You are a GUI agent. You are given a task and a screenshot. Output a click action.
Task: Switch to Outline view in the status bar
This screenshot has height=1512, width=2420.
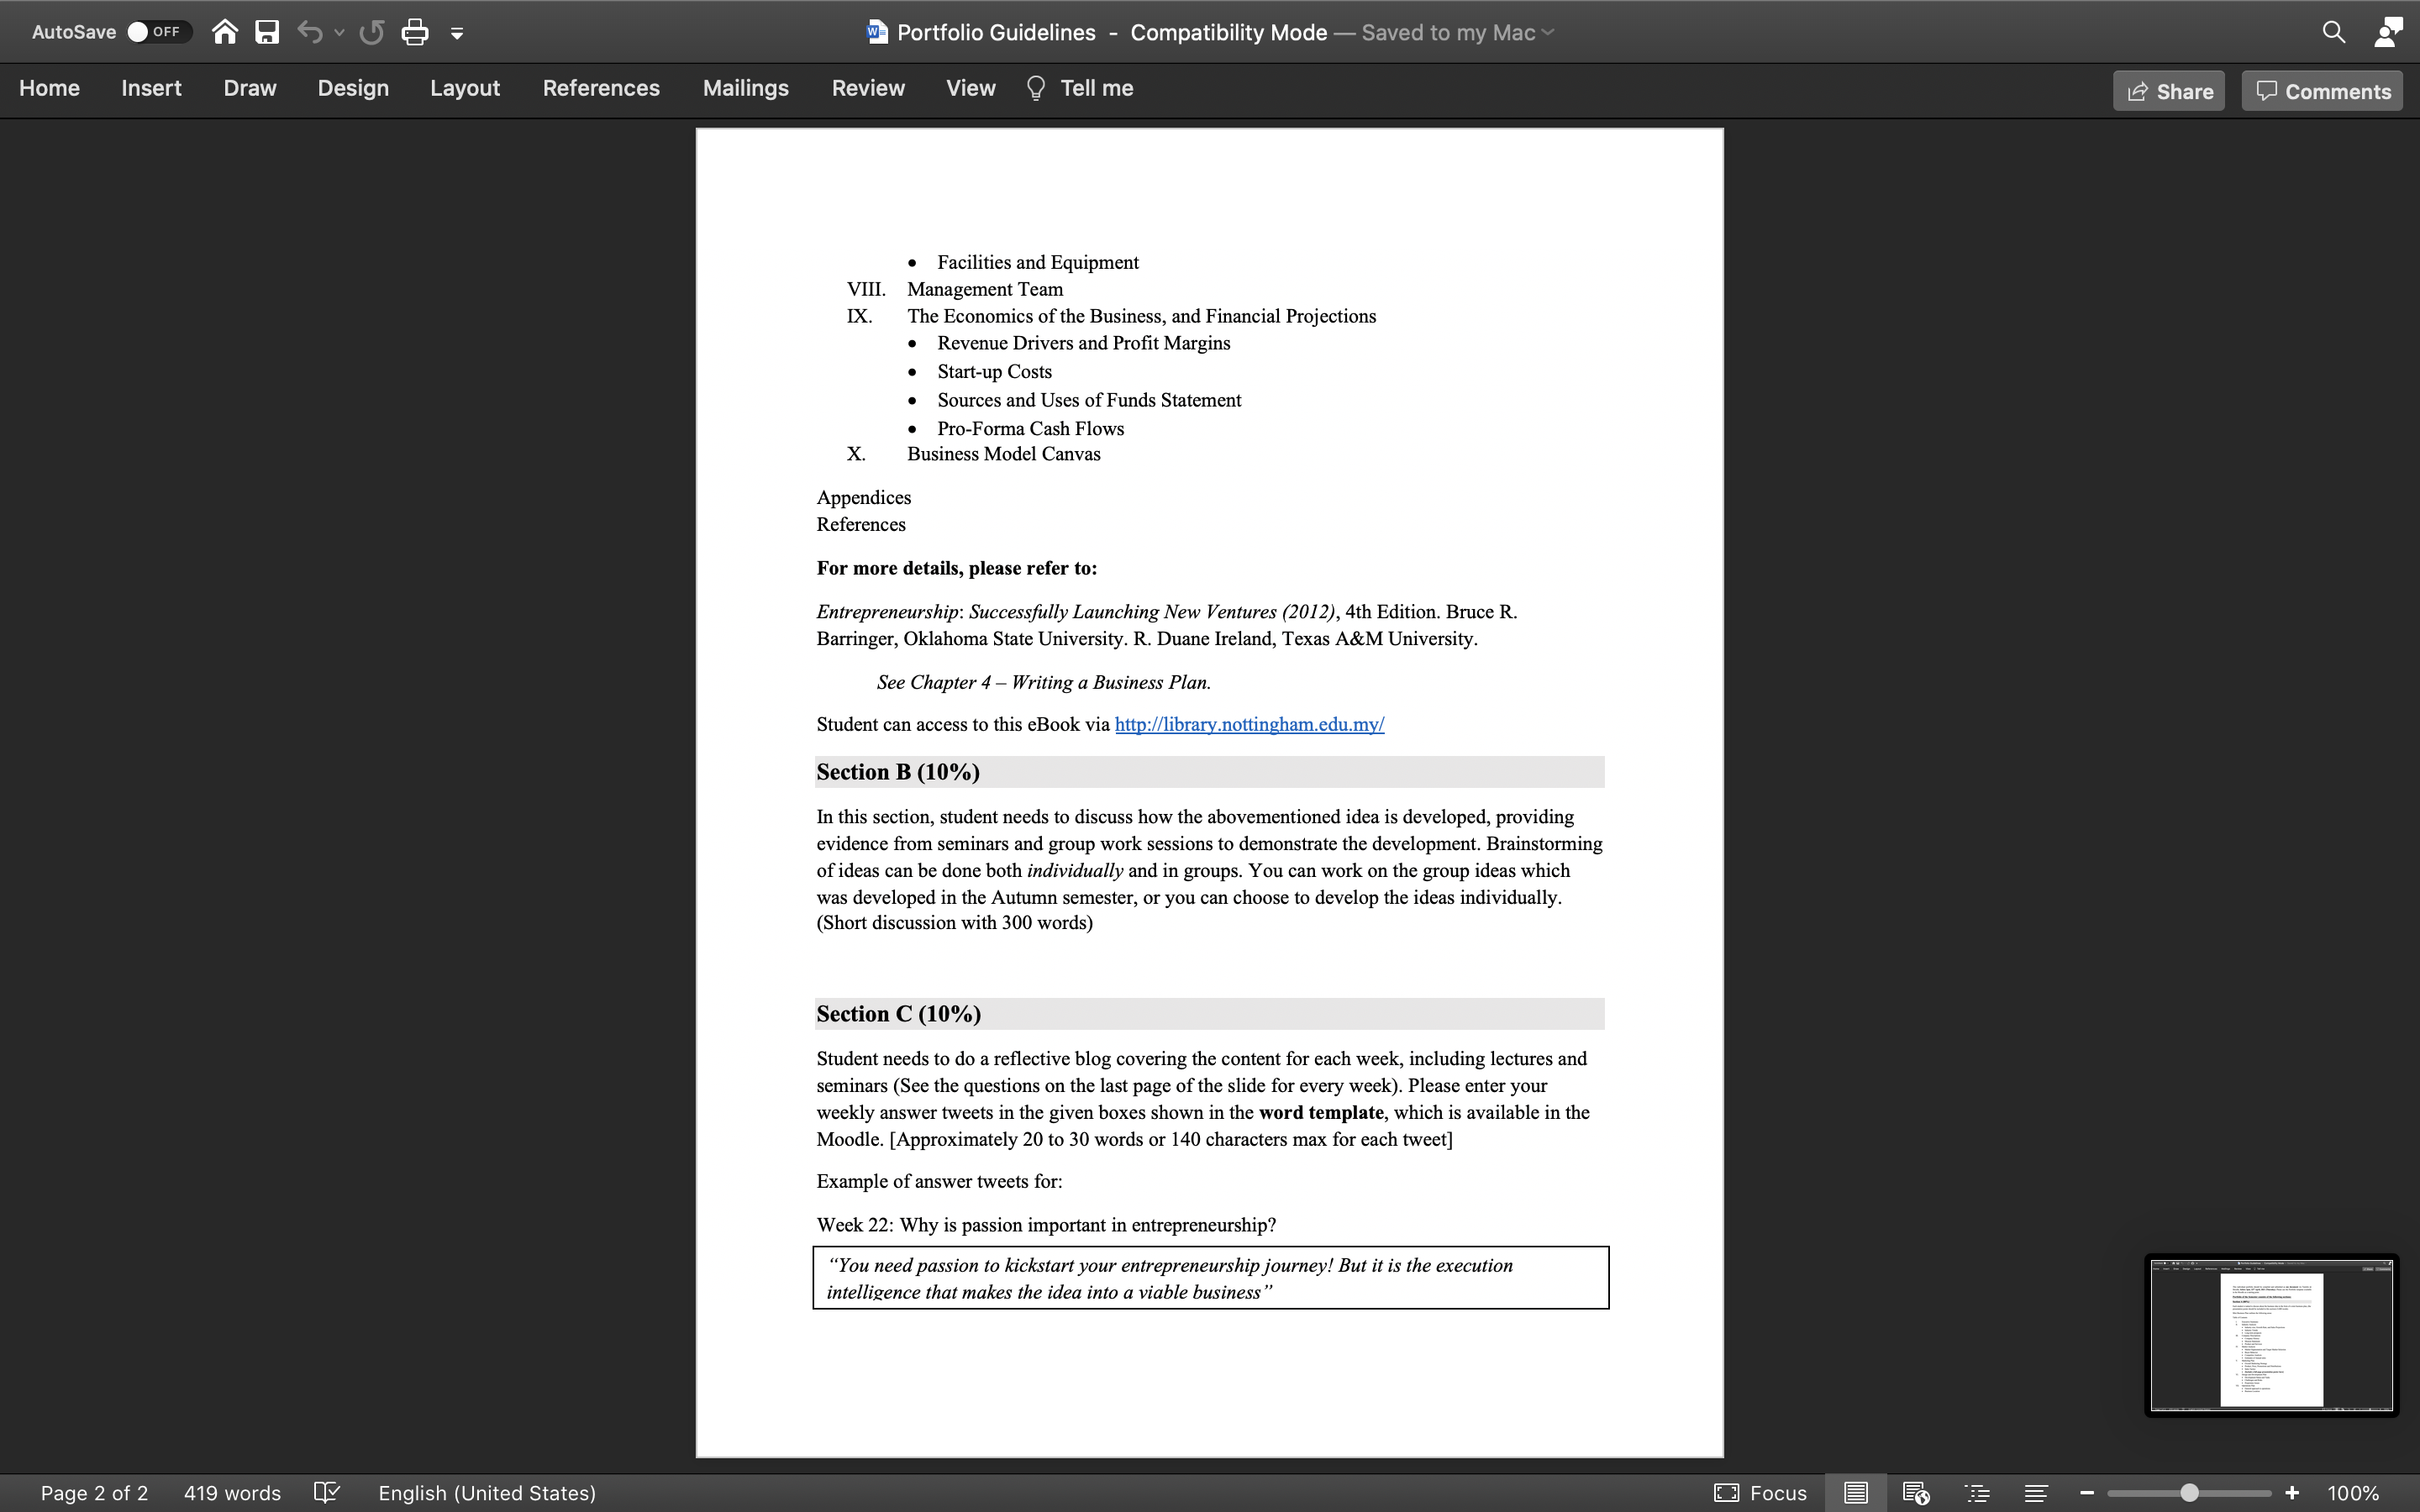pos(1979,1492)
